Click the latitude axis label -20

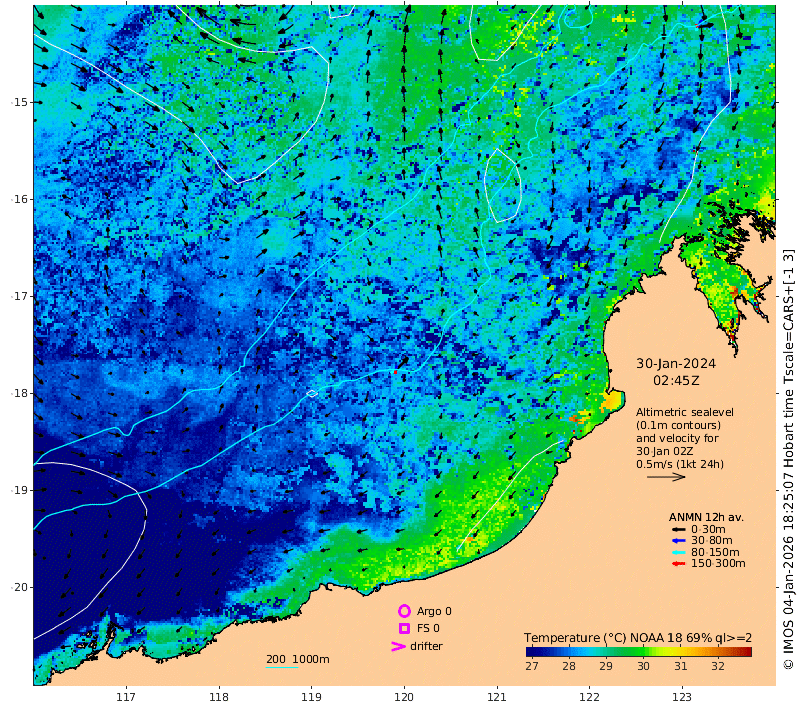click(x=19, y=587)
